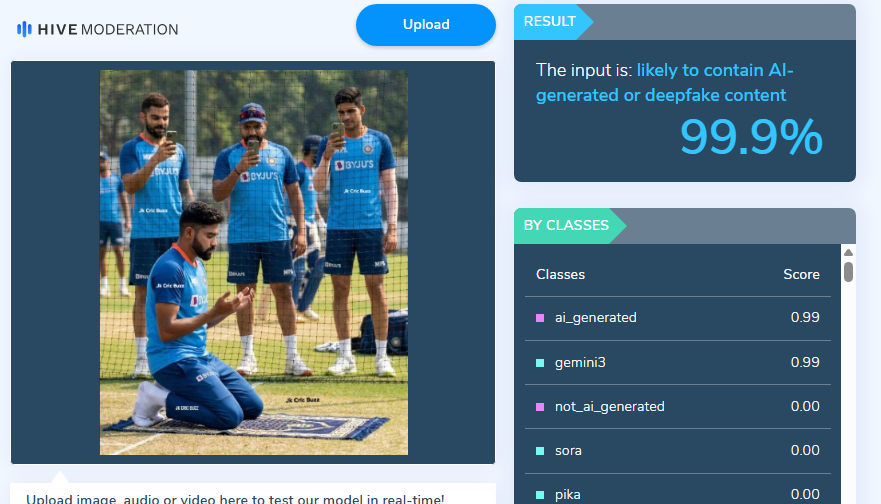The width and height of the screenshot is (881, 504).
Task: Click the likely AI-generated result text
Action: (x=664, y=83)
